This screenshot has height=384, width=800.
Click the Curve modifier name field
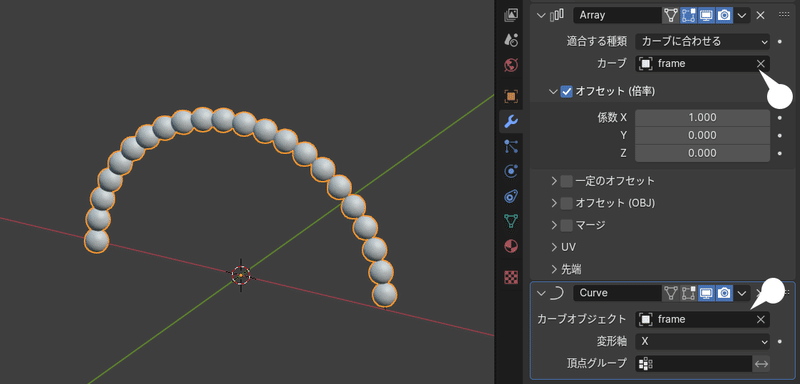tap(617, 293)
